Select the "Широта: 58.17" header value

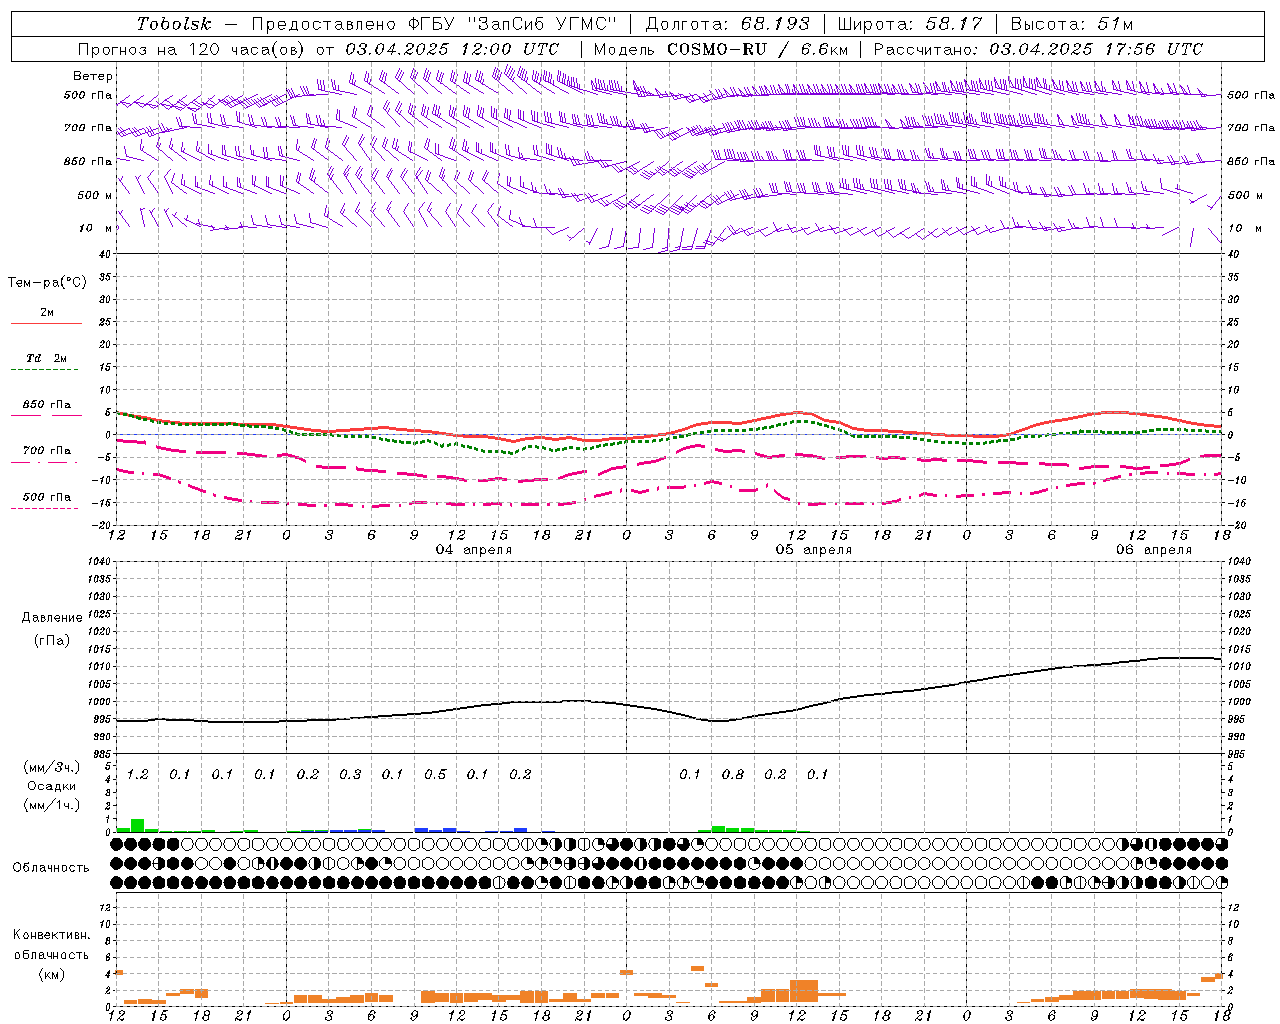(x=910, y=24)
